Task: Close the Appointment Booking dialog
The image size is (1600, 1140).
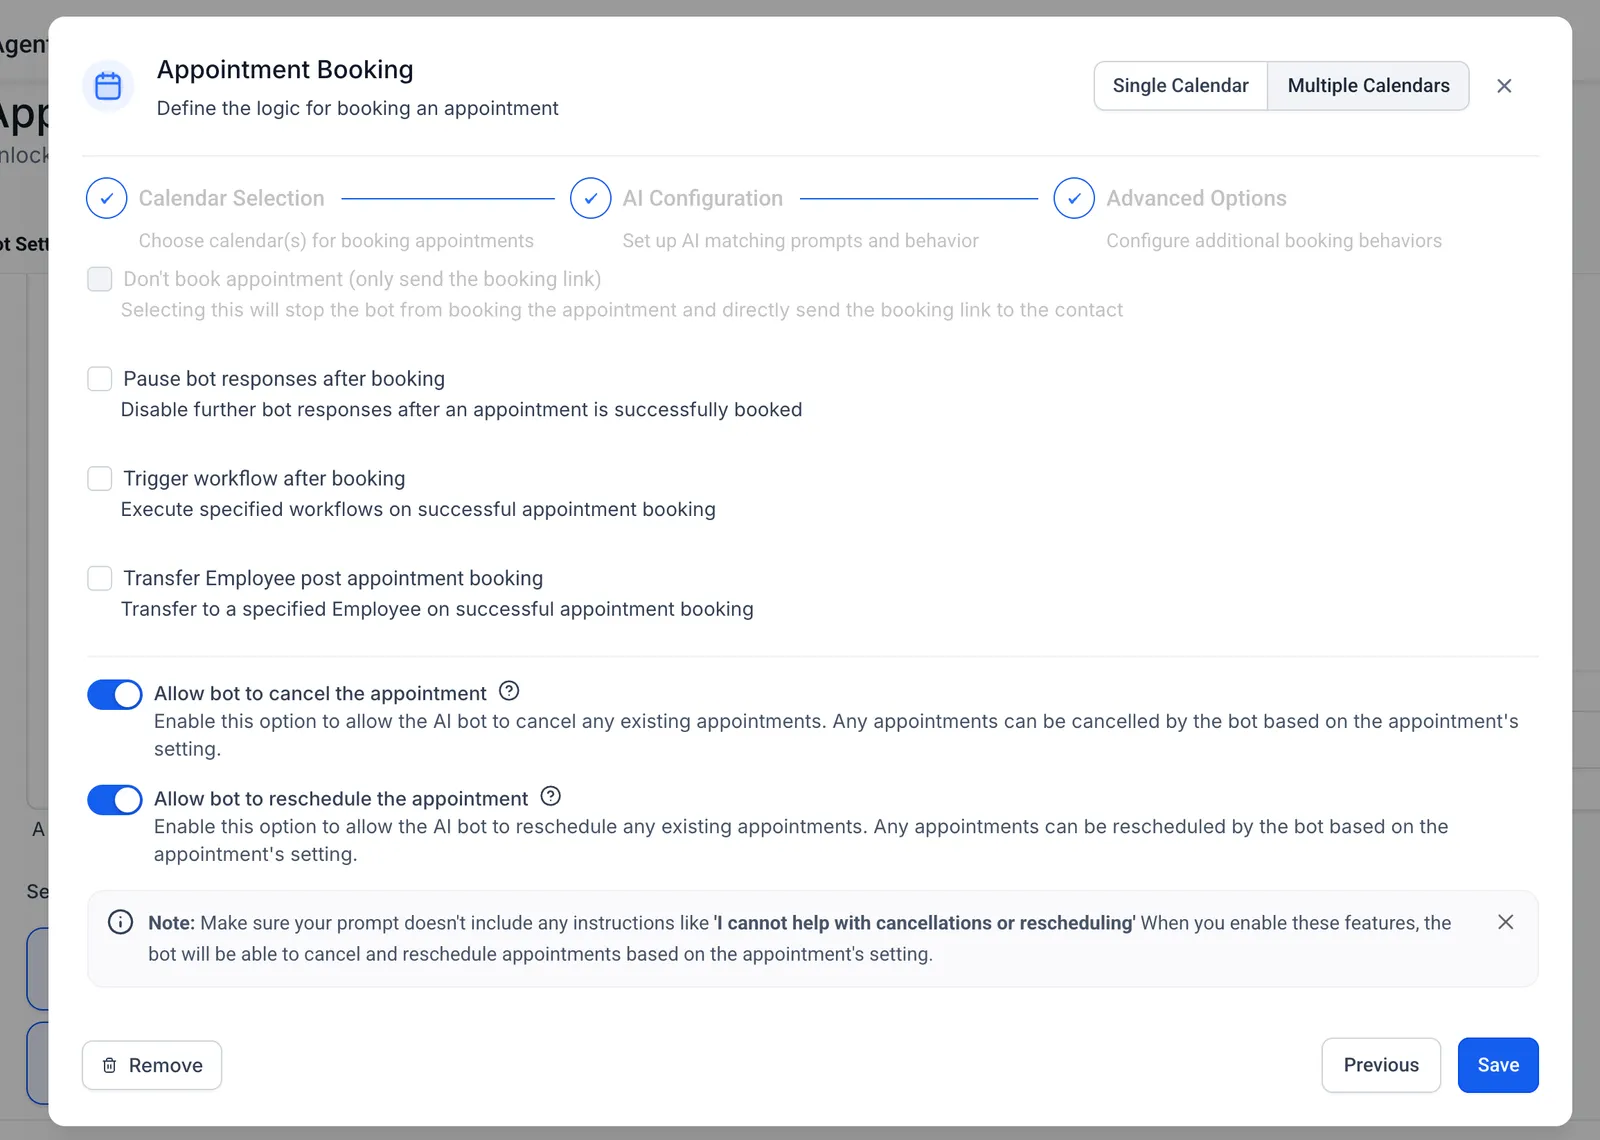Action: (1504, 86)
